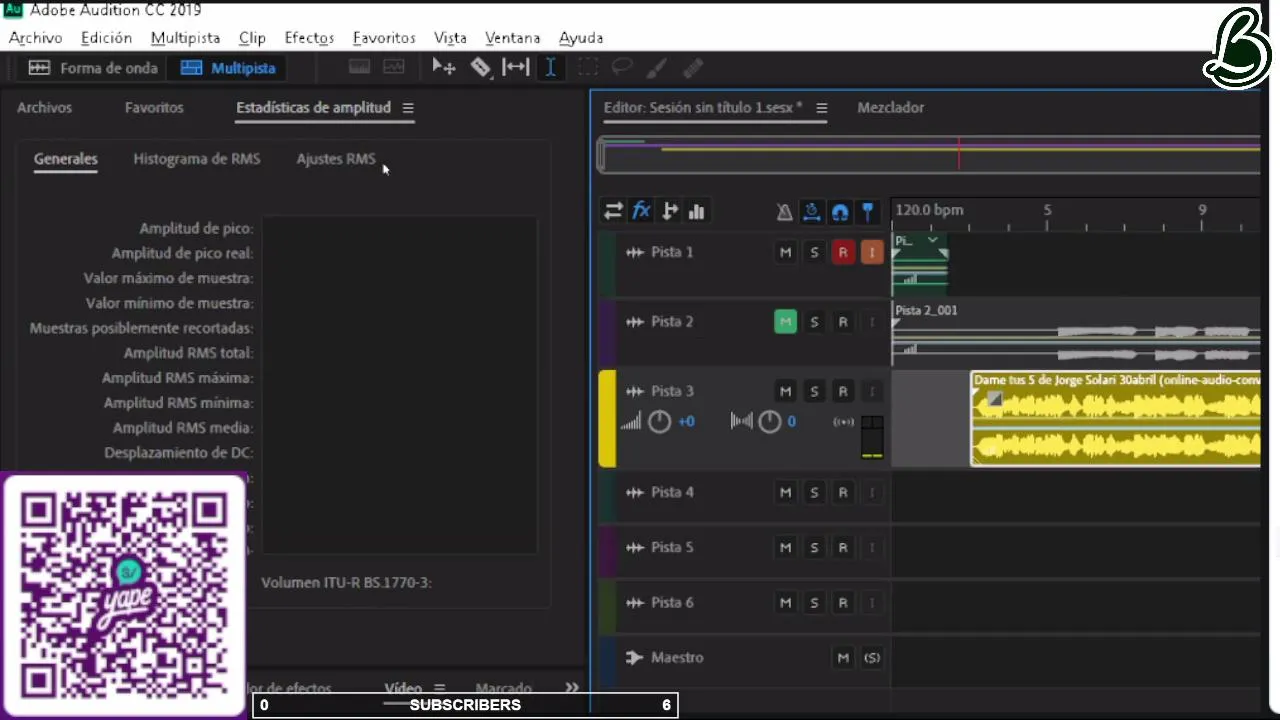Show the fx effects view in track header
1280x720 pixels.
click(642, 211)
